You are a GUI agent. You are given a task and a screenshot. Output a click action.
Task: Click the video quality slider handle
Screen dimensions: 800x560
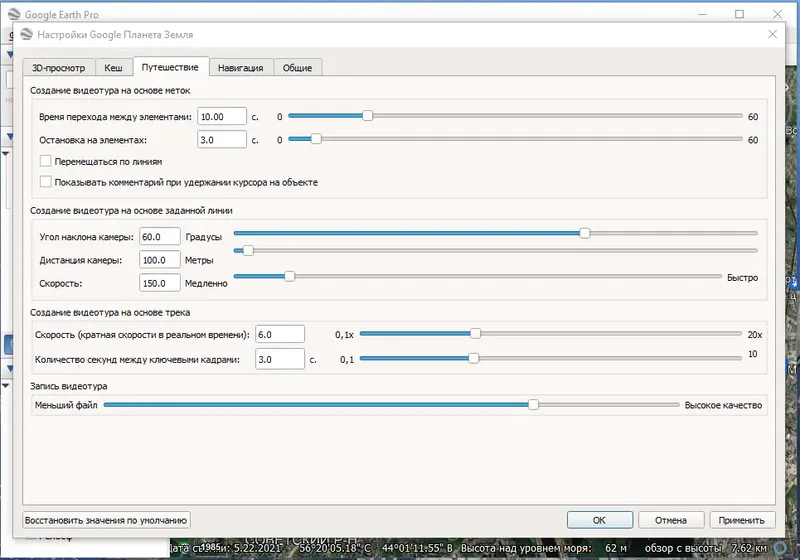[x=533, y=404]
